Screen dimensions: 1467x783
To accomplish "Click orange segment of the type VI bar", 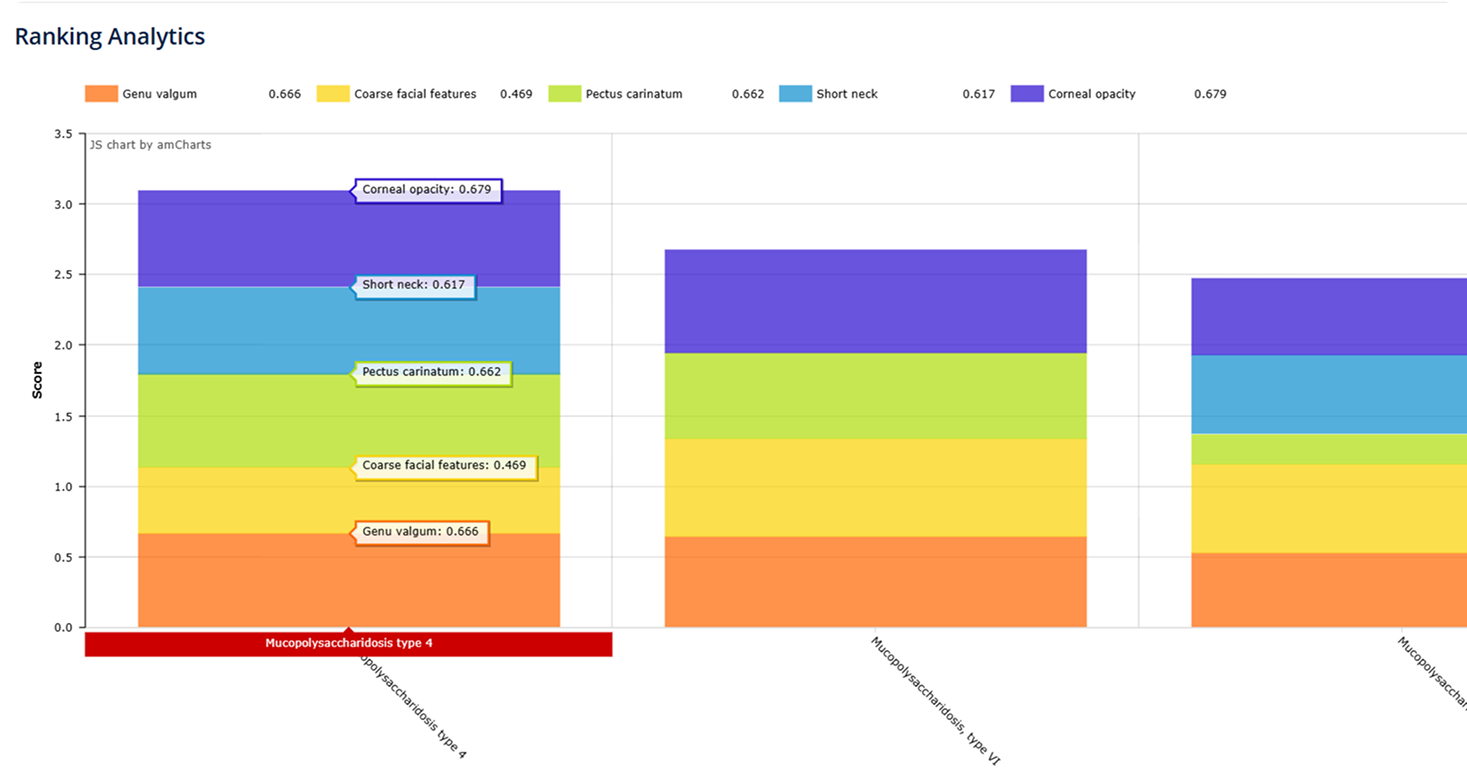I will (x=875, y=582).
